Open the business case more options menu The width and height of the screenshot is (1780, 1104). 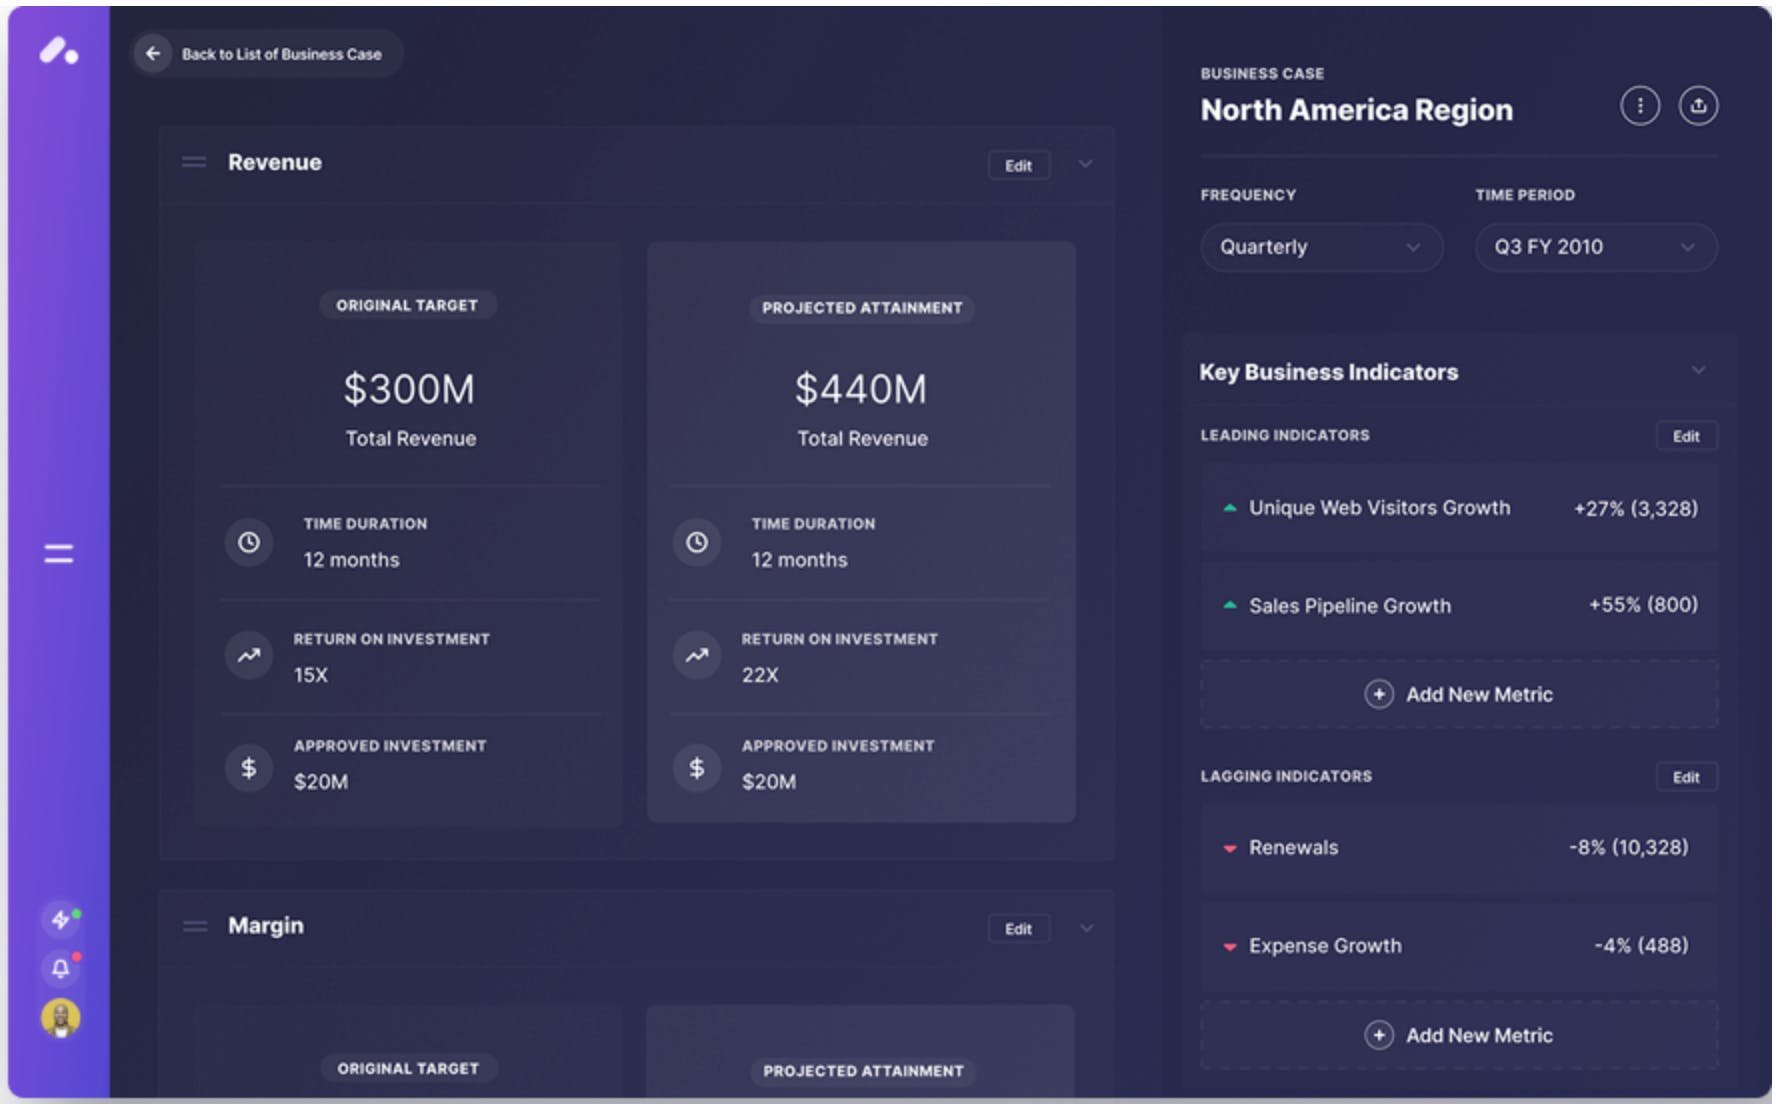(1640, 106)
